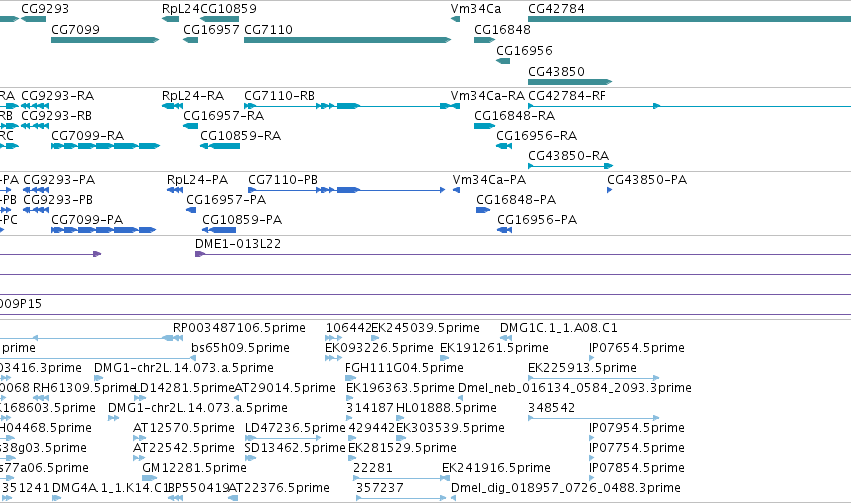Click the CG7110-PB protein label
This screenshot has height=503, width=851.
pos(283,180)
